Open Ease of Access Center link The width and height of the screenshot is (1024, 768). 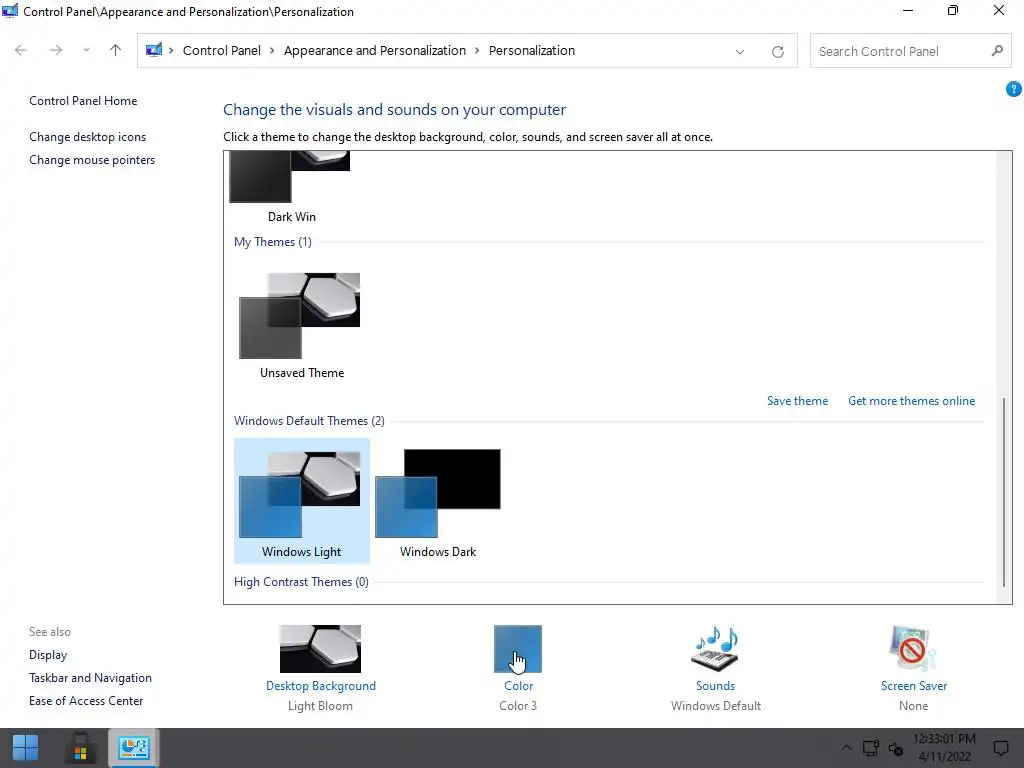tap(86, 701)
